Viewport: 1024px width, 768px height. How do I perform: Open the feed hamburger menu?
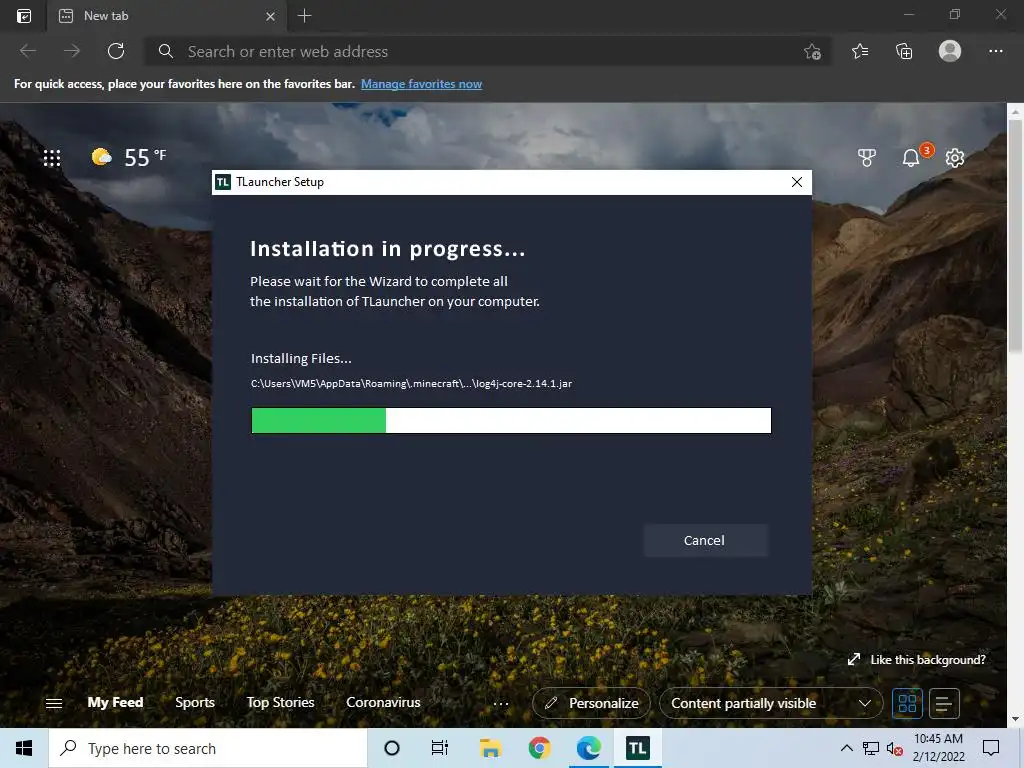(x=54, y=703)
